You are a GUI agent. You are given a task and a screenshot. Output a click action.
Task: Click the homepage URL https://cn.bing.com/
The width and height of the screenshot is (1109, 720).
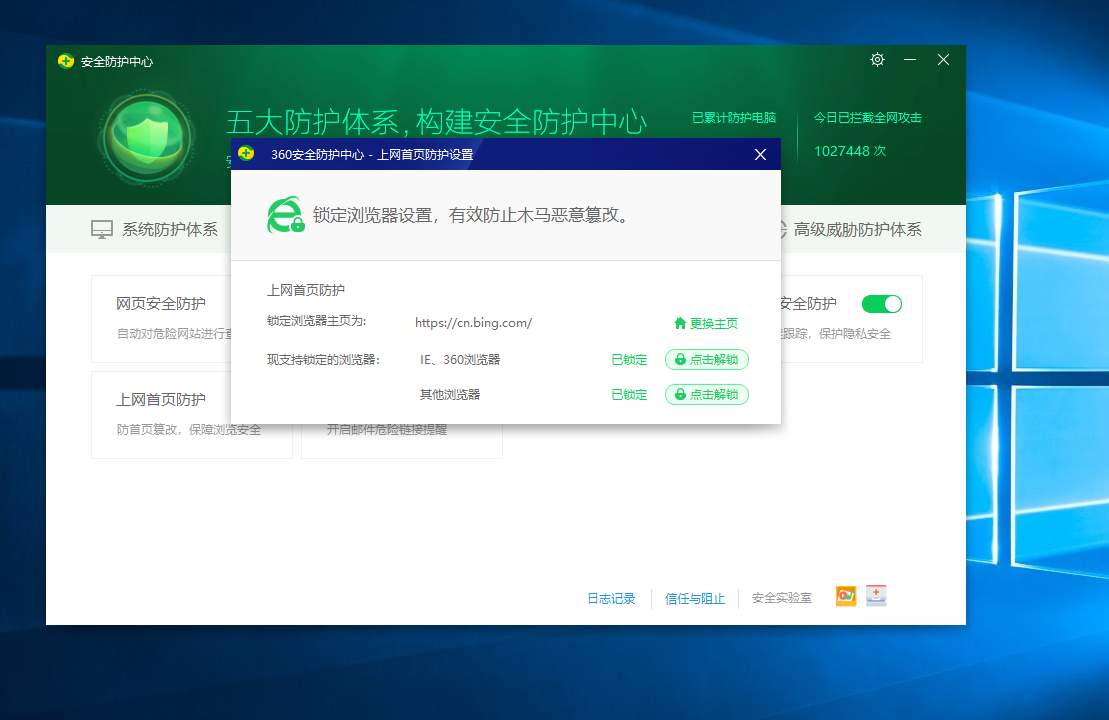coord(473,323)
